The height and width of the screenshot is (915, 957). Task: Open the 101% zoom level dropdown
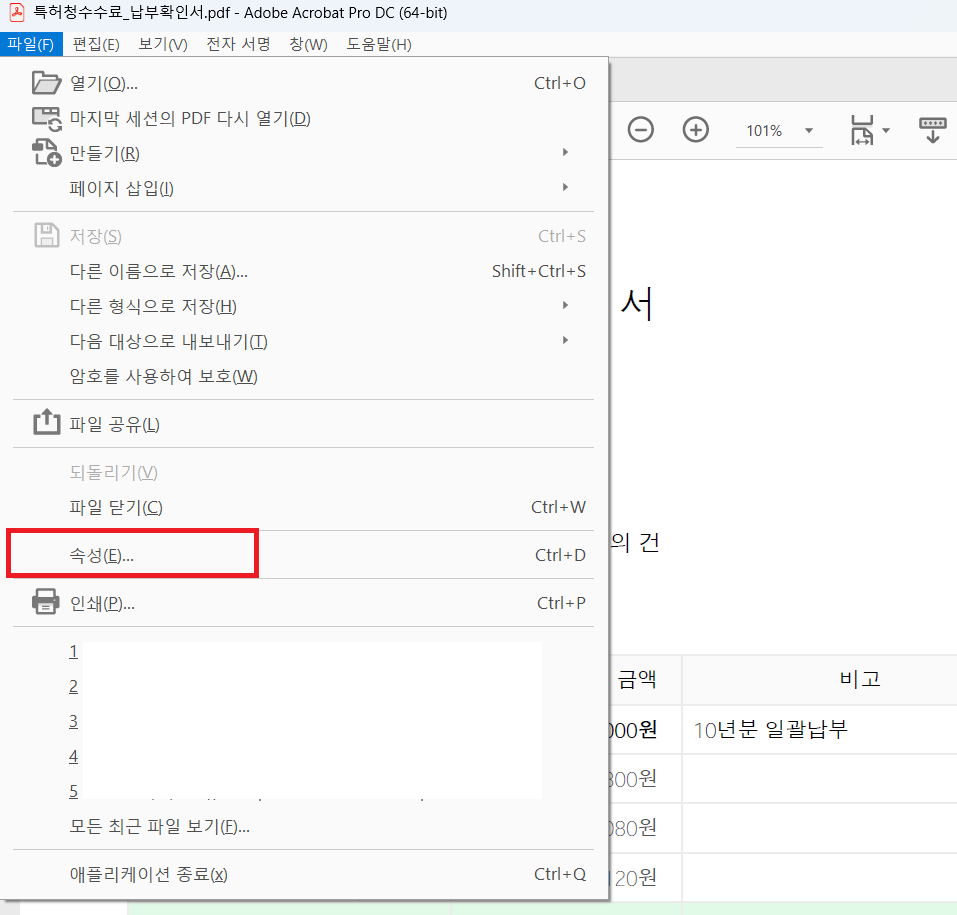click(x=779, y=131)
